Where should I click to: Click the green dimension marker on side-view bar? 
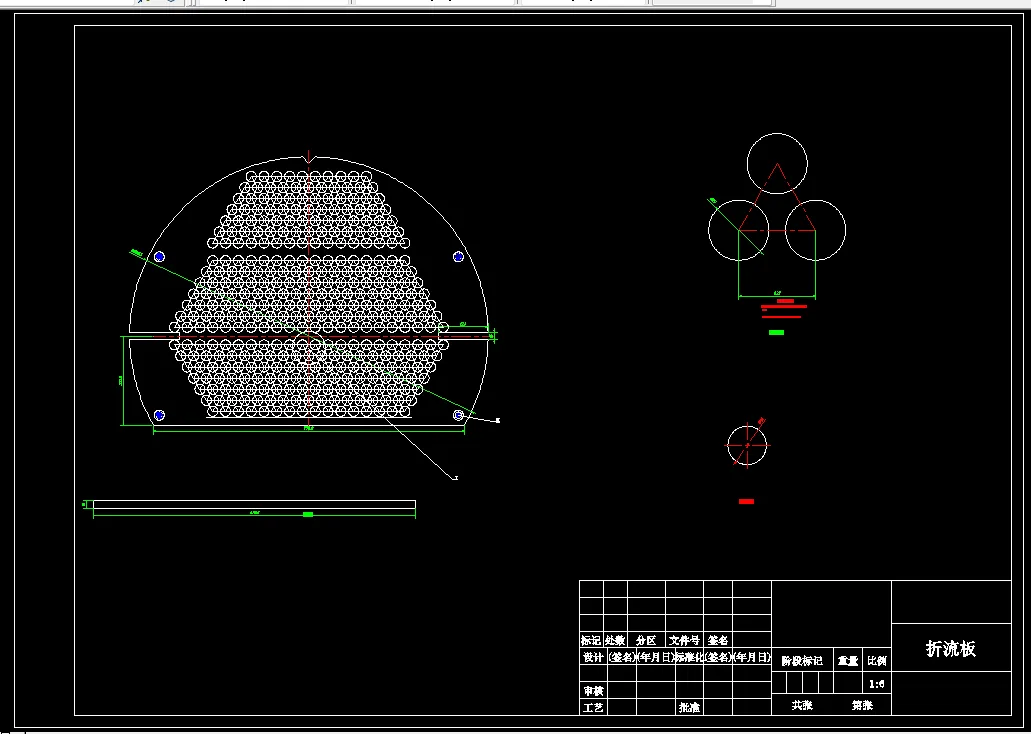click(x=308, y=514)
